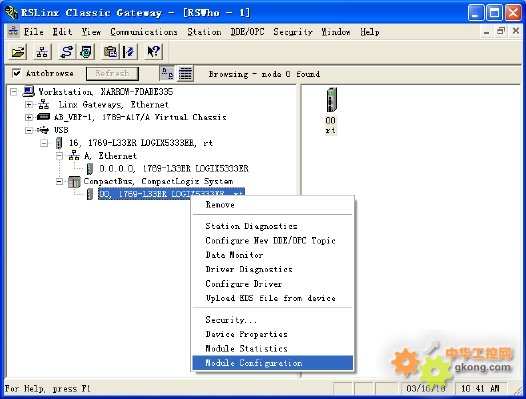
Task: Open the Communications menu
Action: (144, 32)
